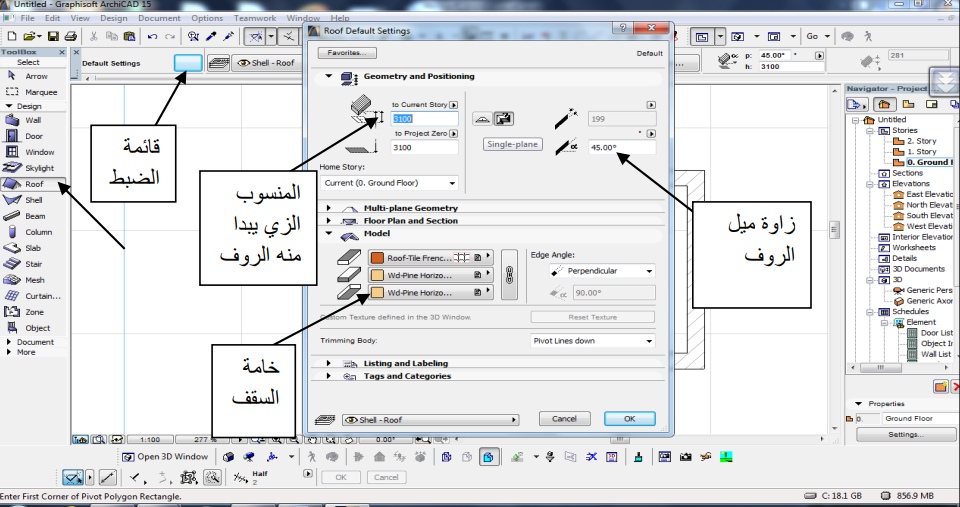Click the roof pitch angle field 45.00°

(x=621, y=147)
